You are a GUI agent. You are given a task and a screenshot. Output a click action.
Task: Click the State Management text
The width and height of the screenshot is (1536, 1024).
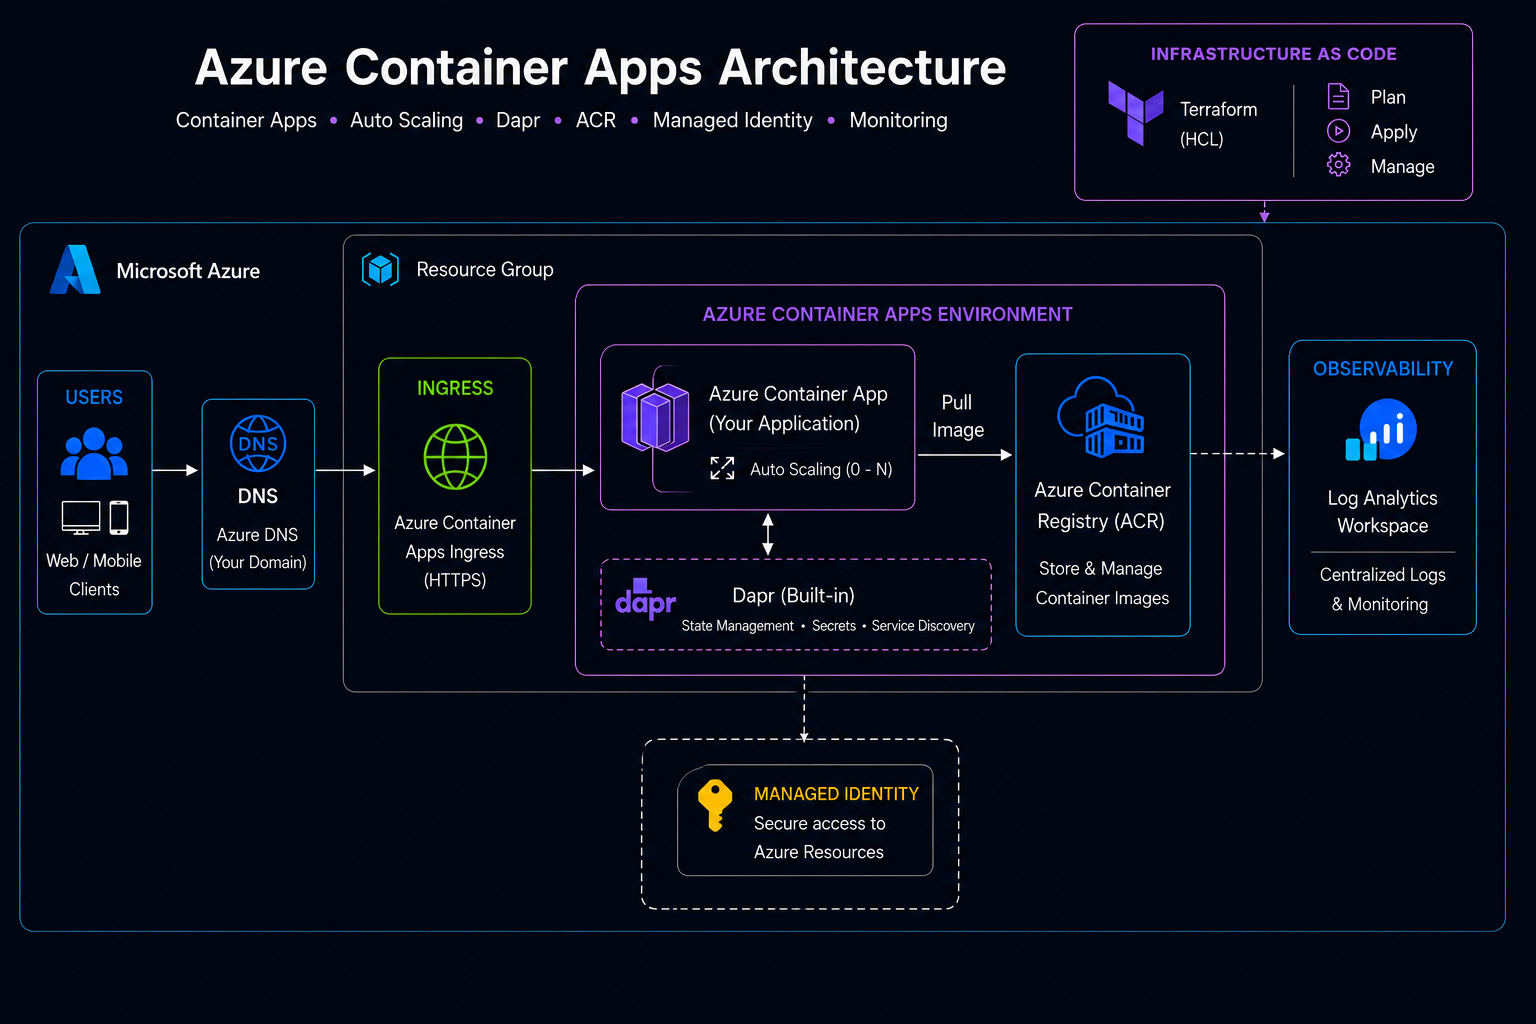738,626
